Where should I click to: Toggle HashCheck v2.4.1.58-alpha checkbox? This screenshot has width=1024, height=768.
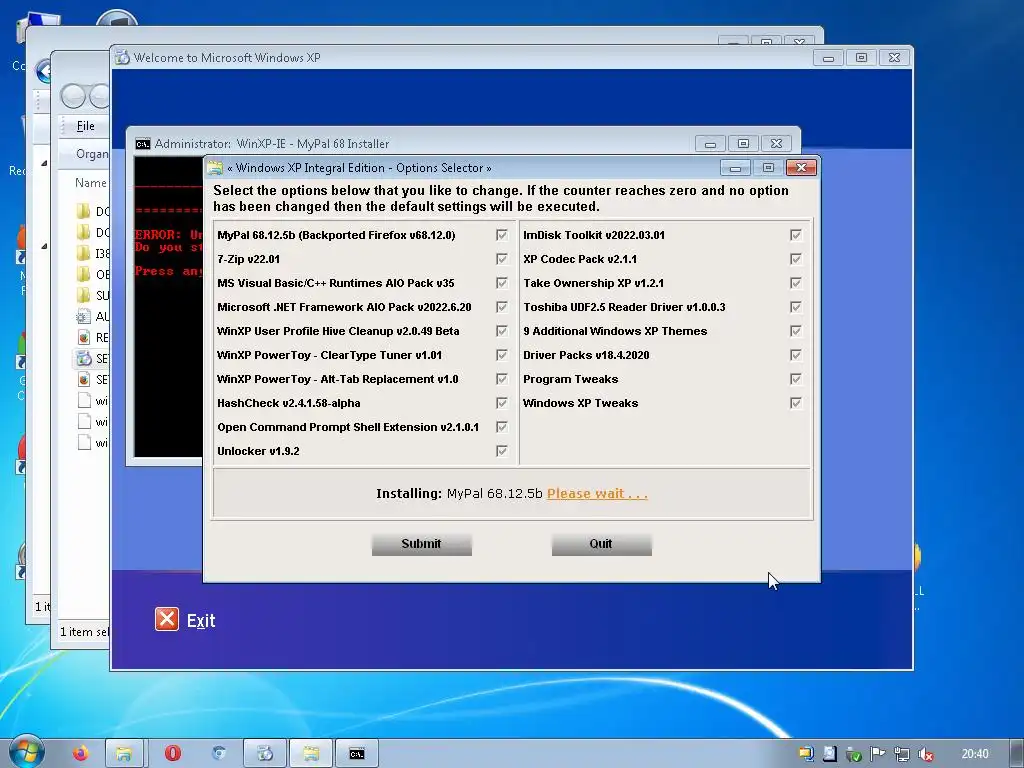[x=502, y=403]
